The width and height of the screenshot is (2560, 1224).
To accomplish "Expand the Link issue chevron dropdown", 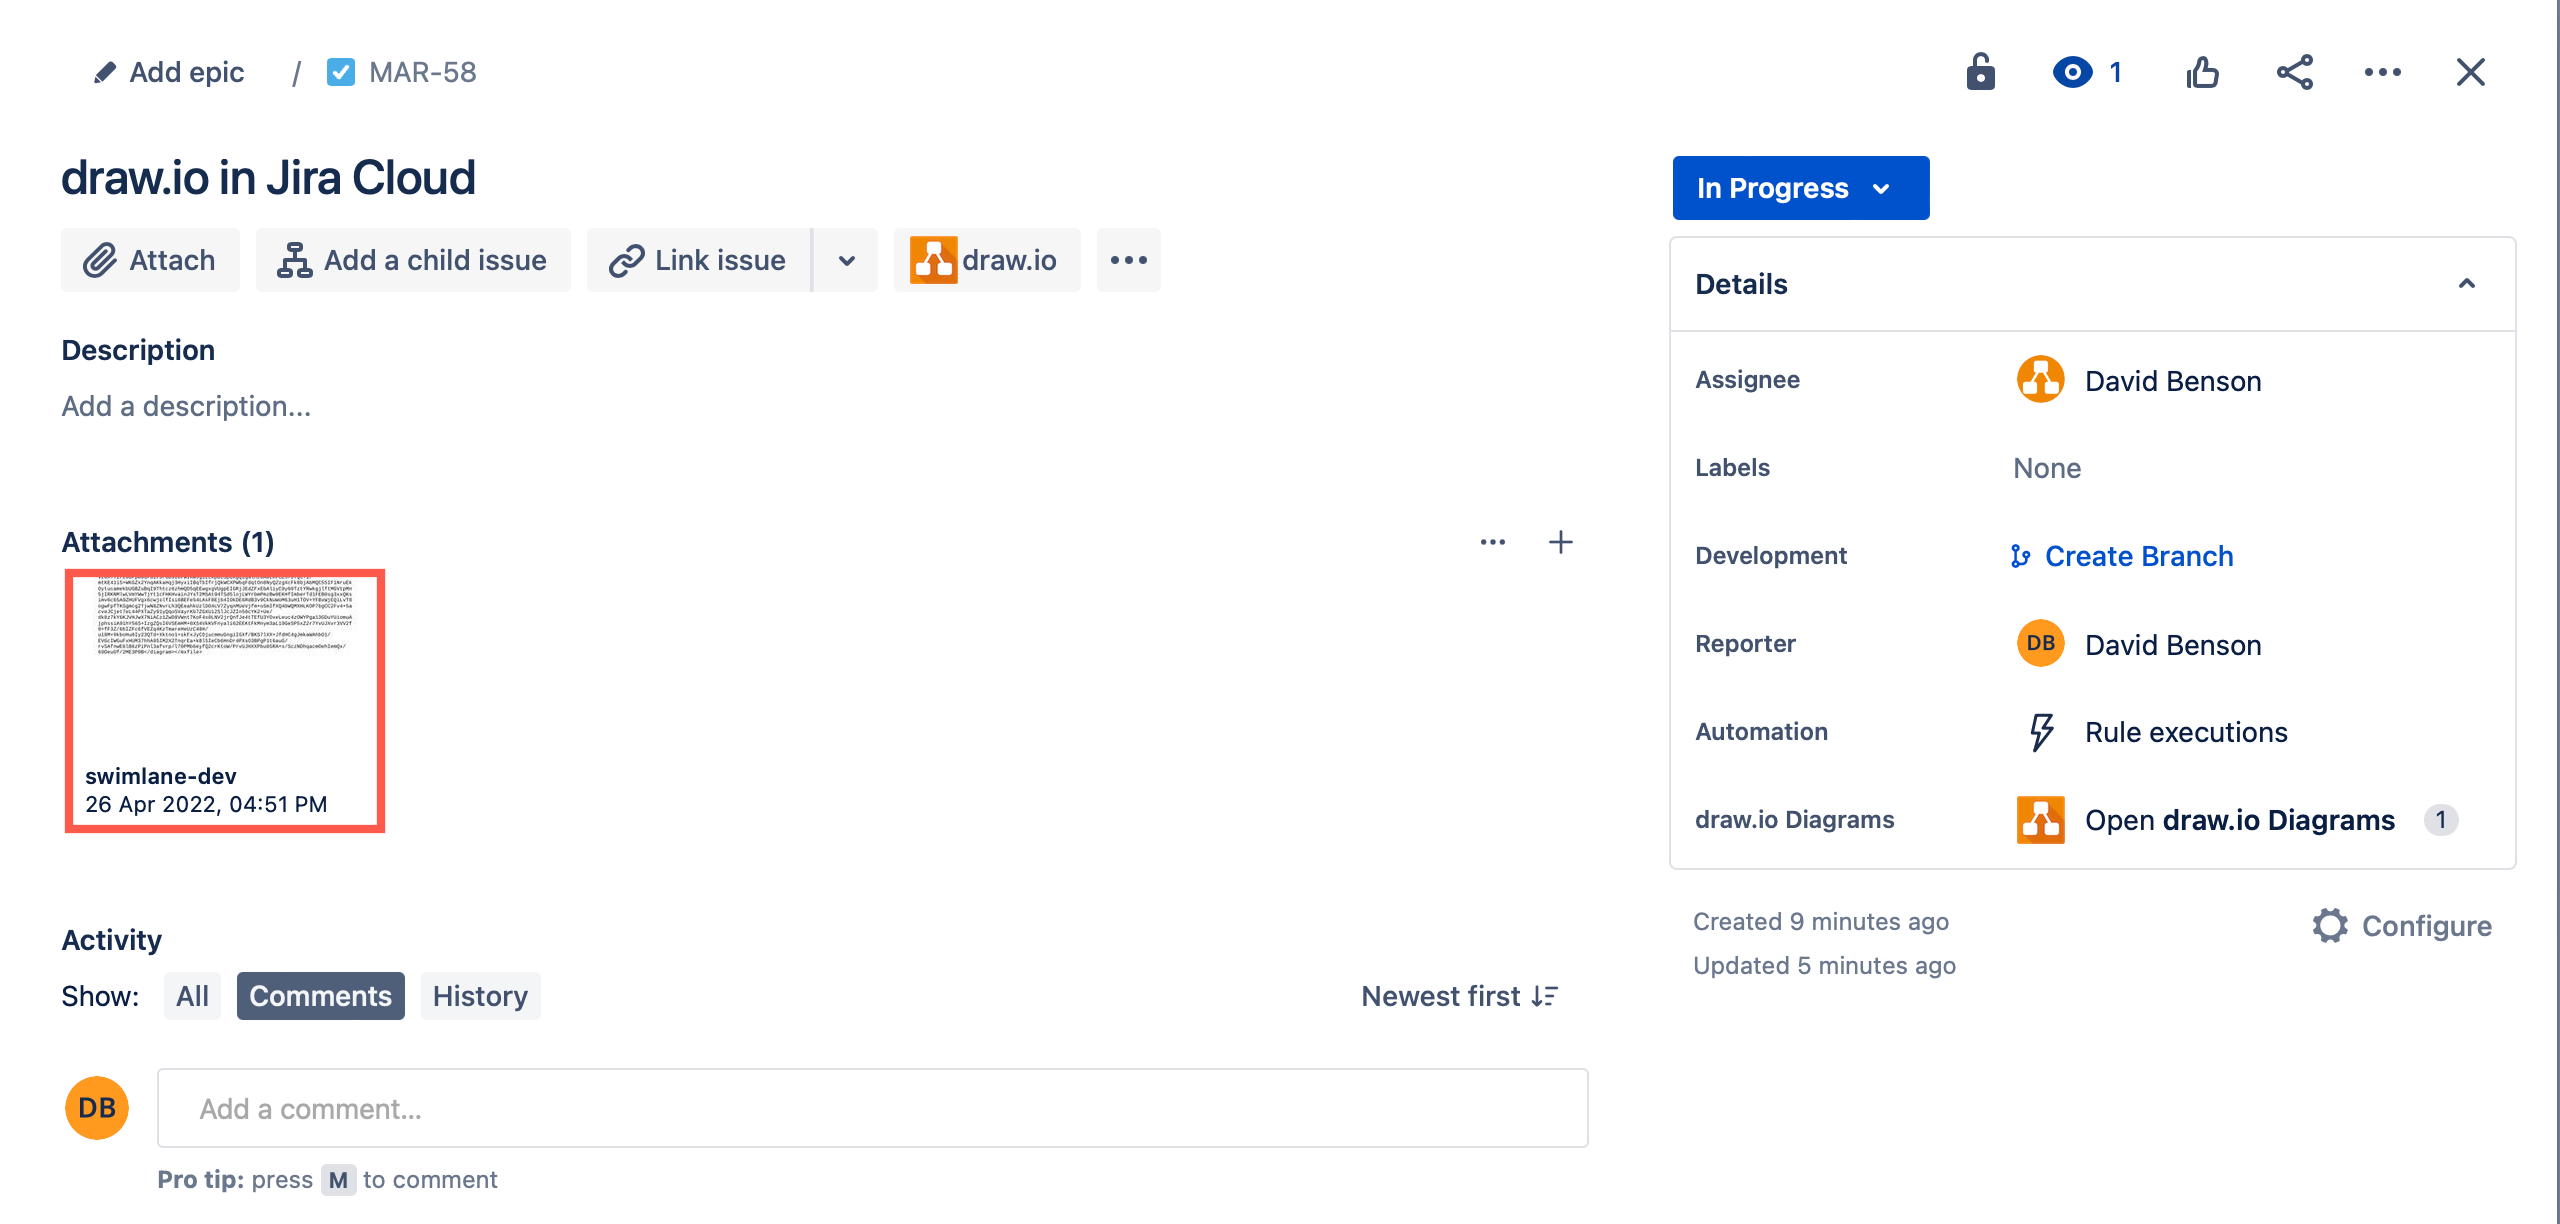I will (845, 260).
